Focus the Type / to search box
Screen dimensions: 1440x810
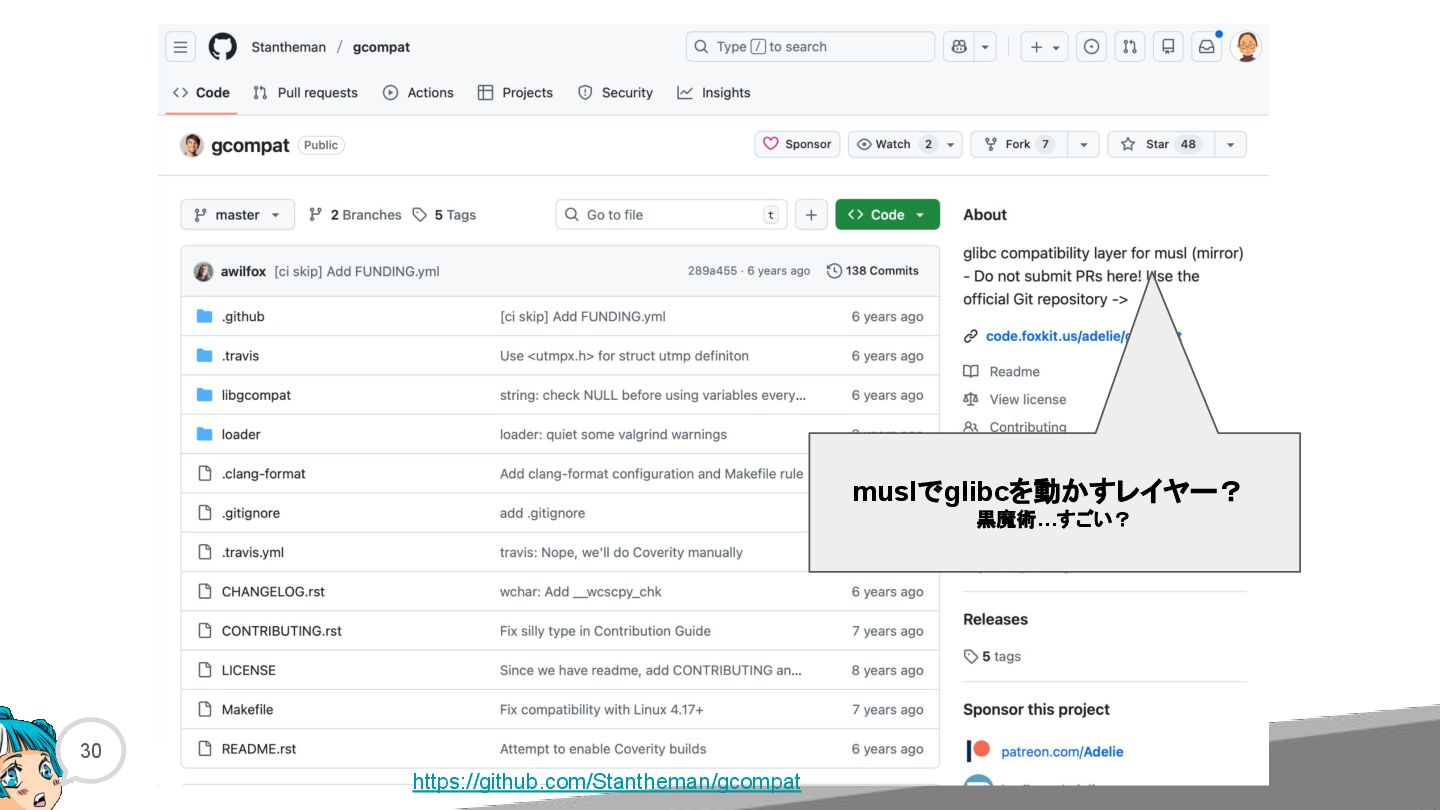click(x=810, y=47)
